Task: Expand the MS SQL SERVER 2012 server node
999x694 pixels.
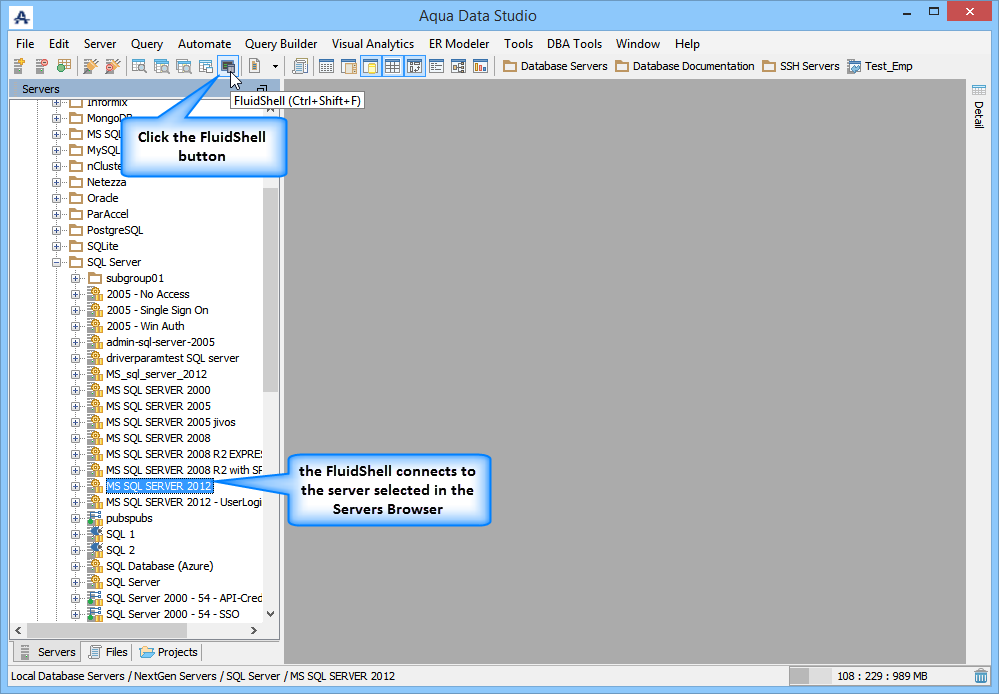Action: [x=76, y=486]
